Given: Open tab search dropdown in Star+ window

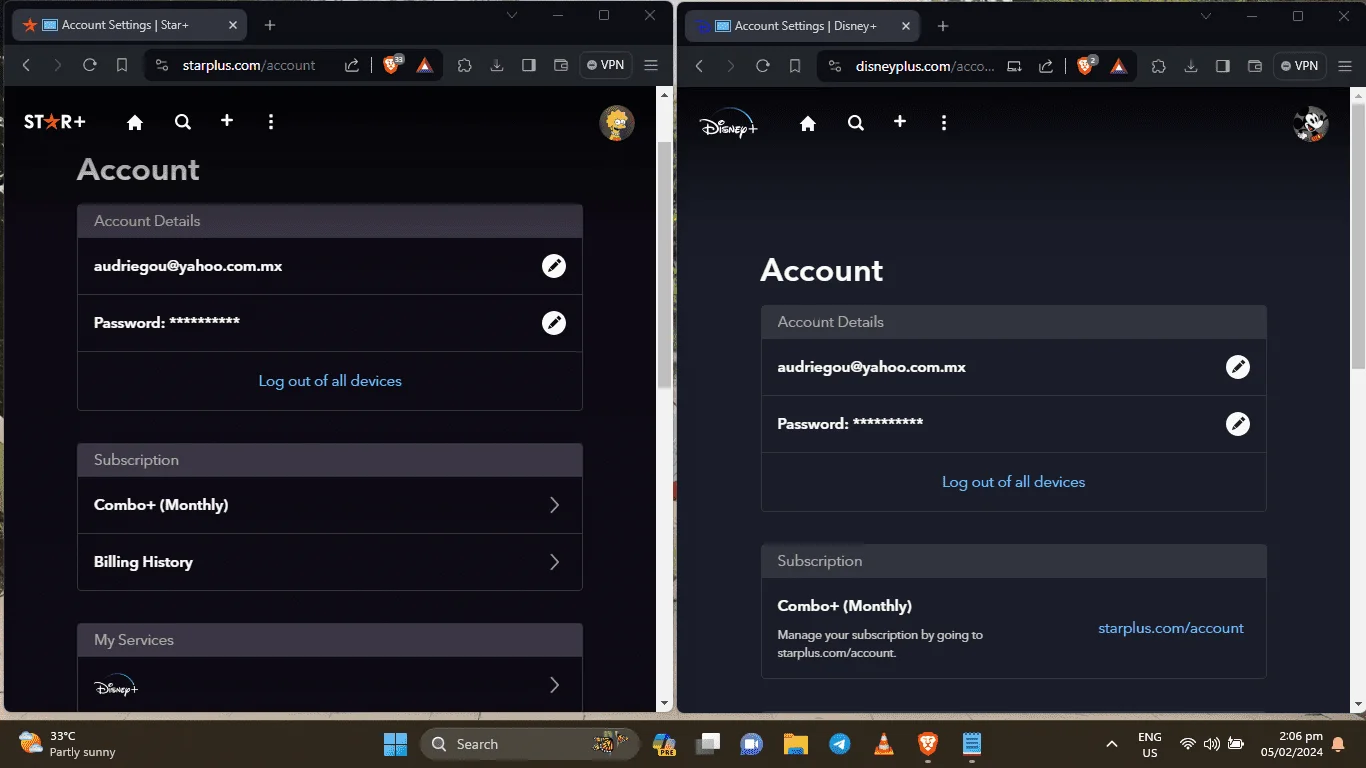Looking at the screenshot, I should pos(512,15).
